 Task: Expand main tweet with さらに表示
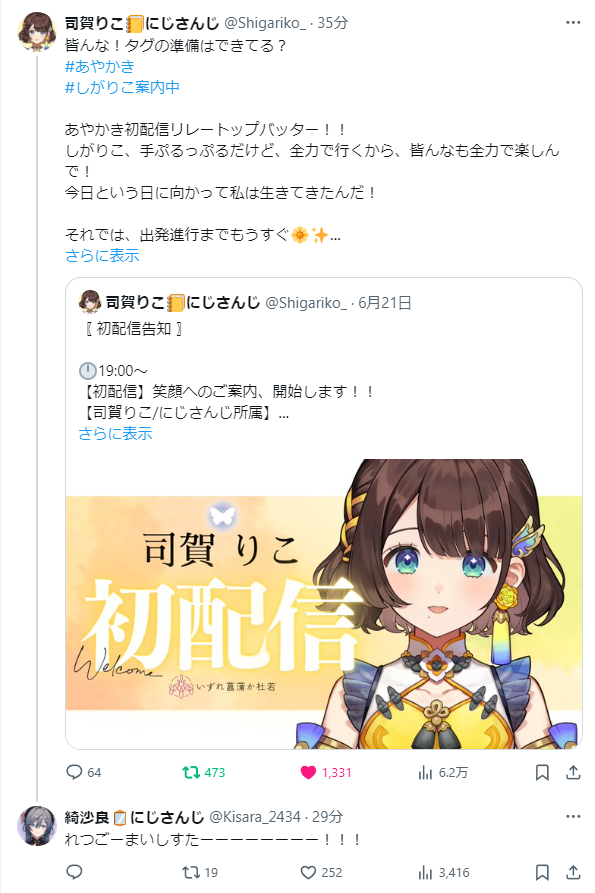point(102,255)
